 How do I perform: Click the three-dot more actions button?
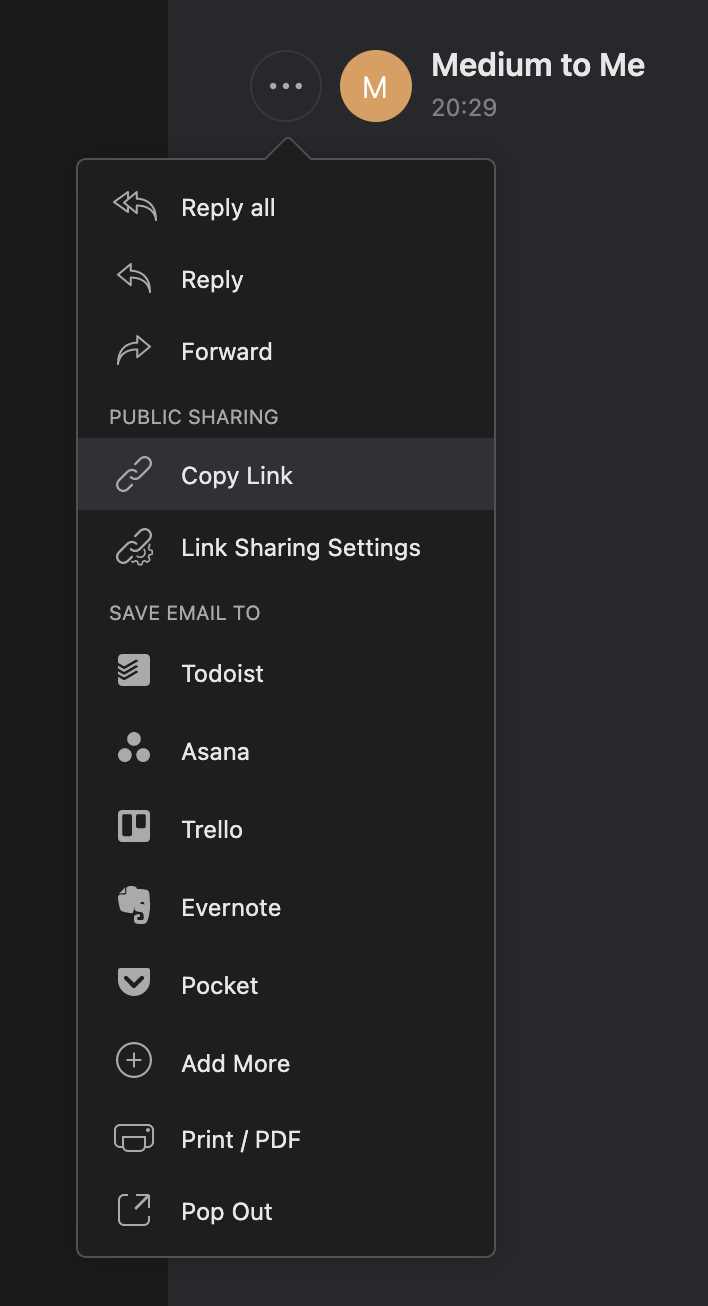286,86
